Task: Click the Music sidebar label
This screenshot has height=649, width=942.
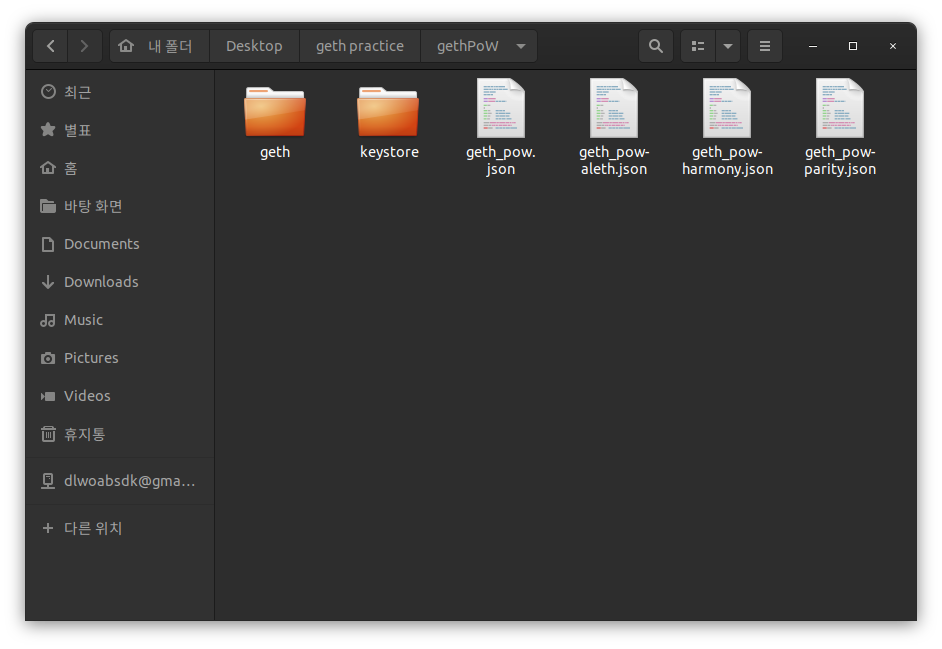Action: point(84,320)
